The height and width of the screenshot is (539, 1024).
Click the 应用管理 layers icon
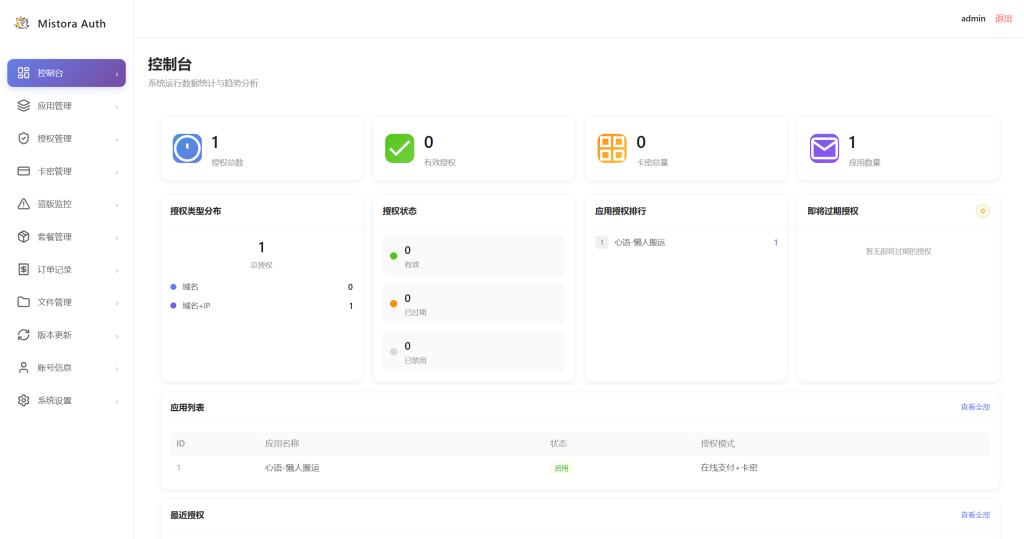click(24, 106)
